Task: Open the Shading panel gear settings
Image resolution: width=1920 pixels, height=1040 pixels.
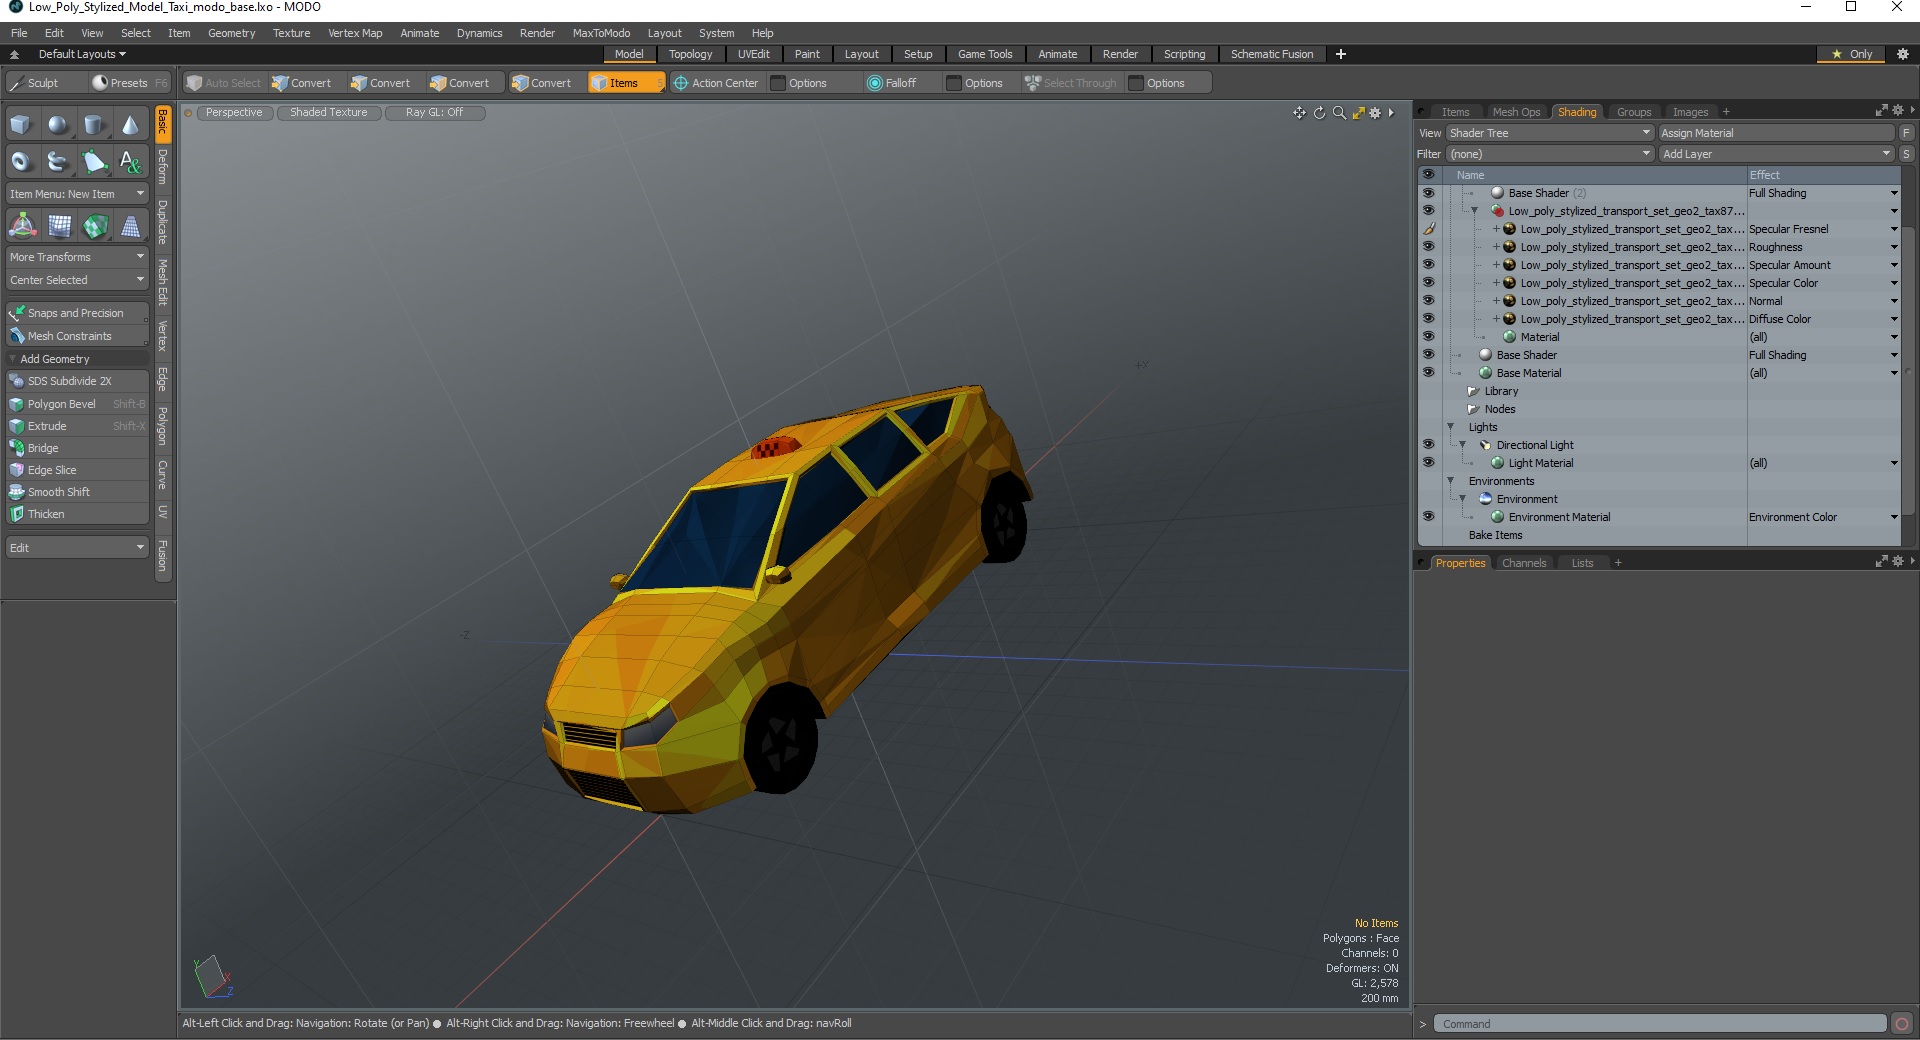Action: point(1897,111)
